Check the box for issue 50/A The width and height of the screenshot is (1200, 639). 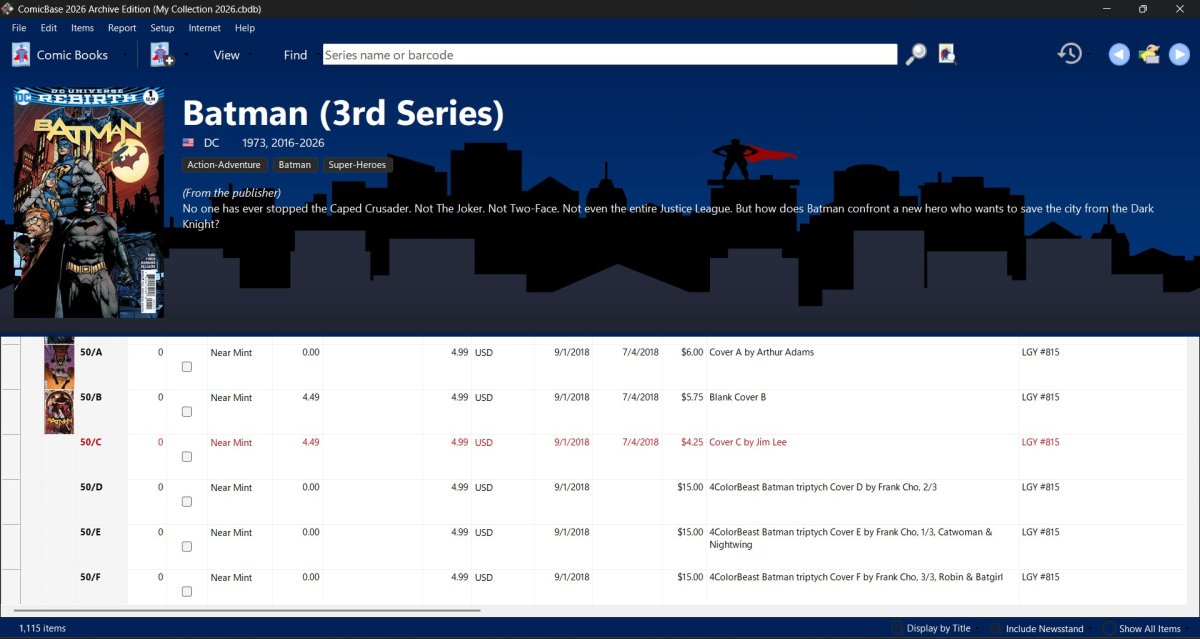187,367
